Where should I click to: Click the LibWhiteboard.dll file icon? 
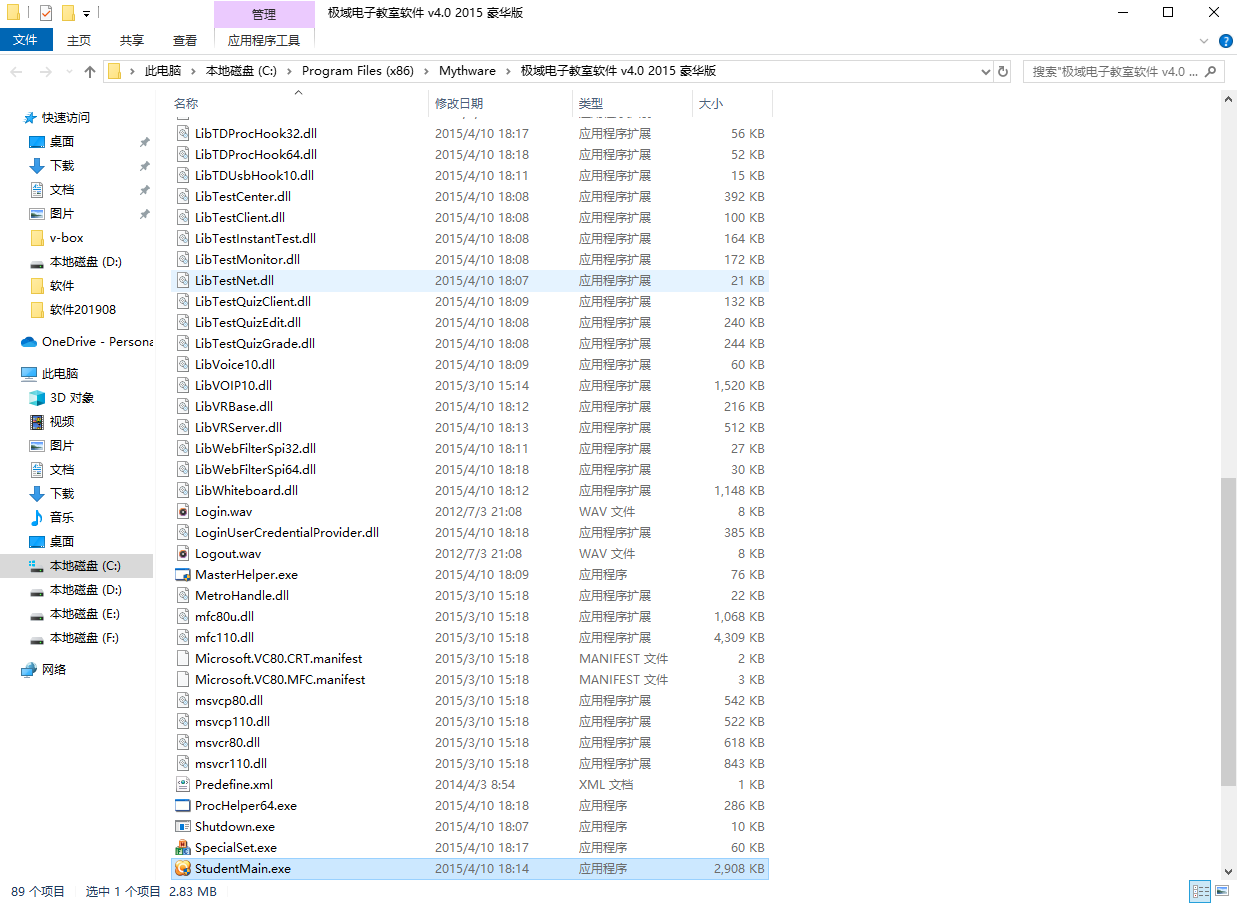point(182,491)
